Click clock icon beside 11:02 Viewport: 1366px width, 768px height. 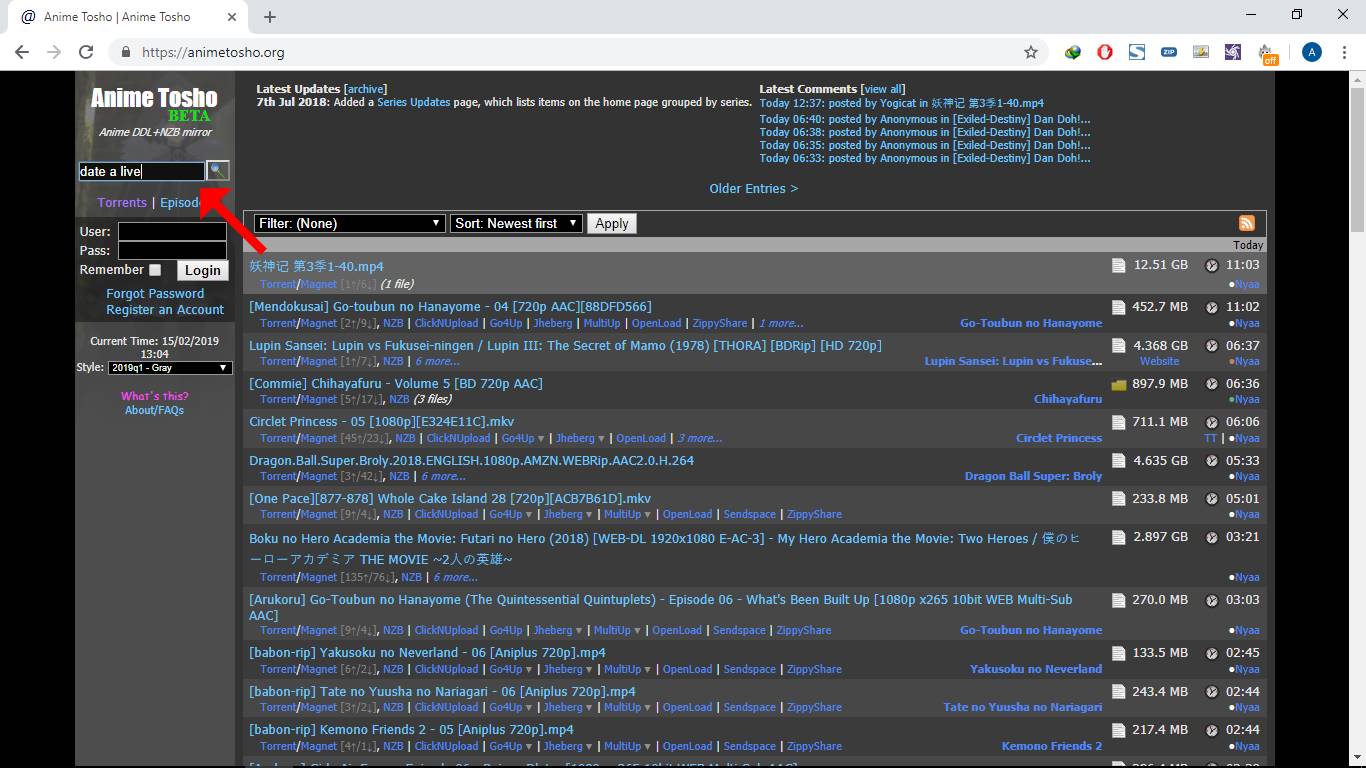[x=1211, y=307]
